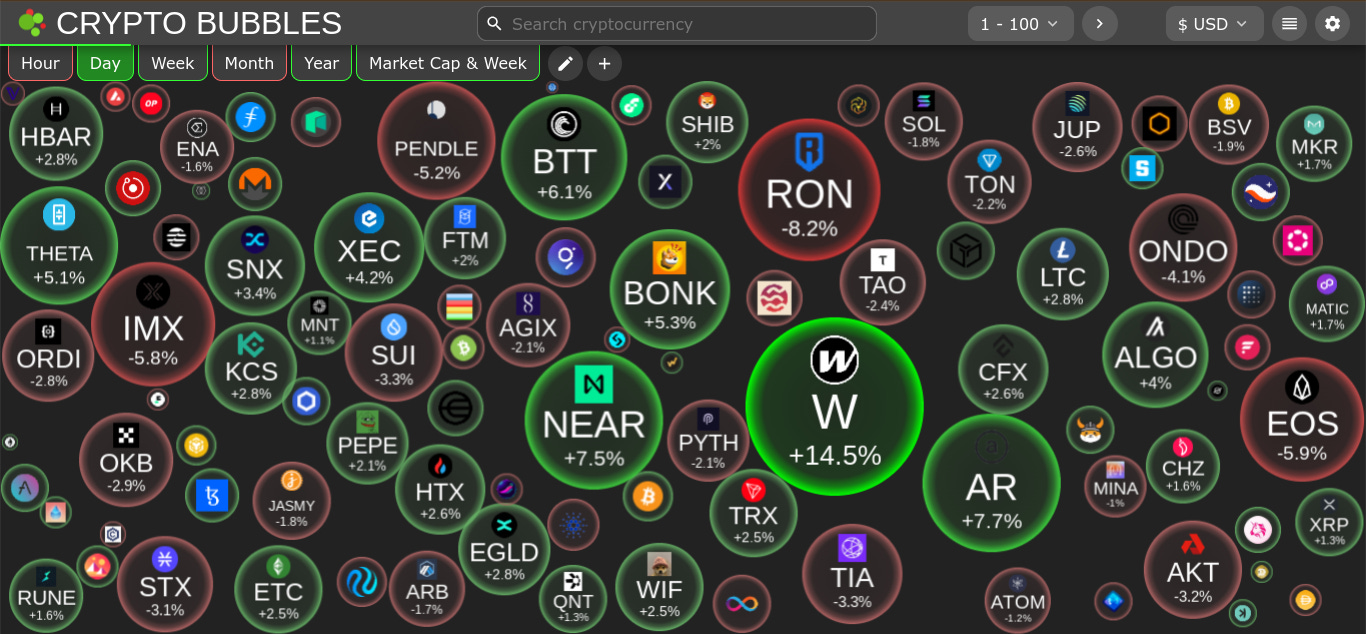Screen dimensions: 1366x634
Task: Click the RON bubble shield icon
Action: click(x=809, y=152)
